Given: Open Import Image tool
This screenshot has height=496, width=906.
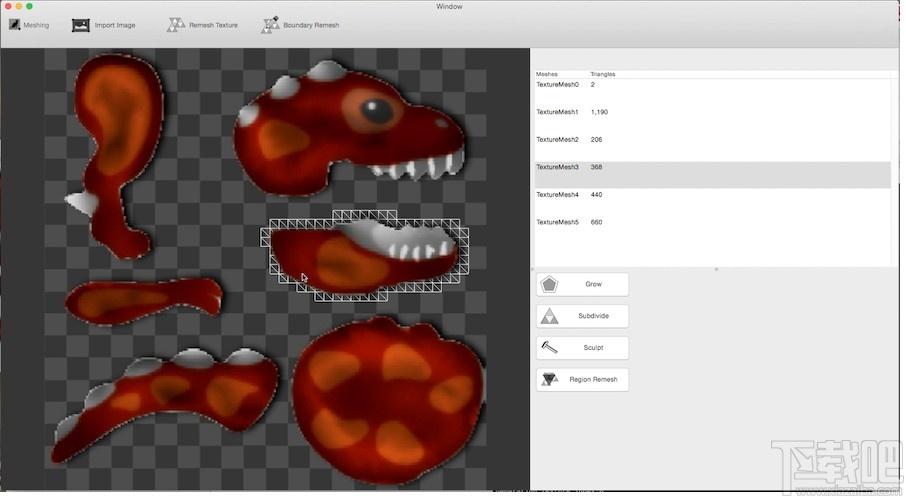Looking at the screenshot, I should pos(80,25).
